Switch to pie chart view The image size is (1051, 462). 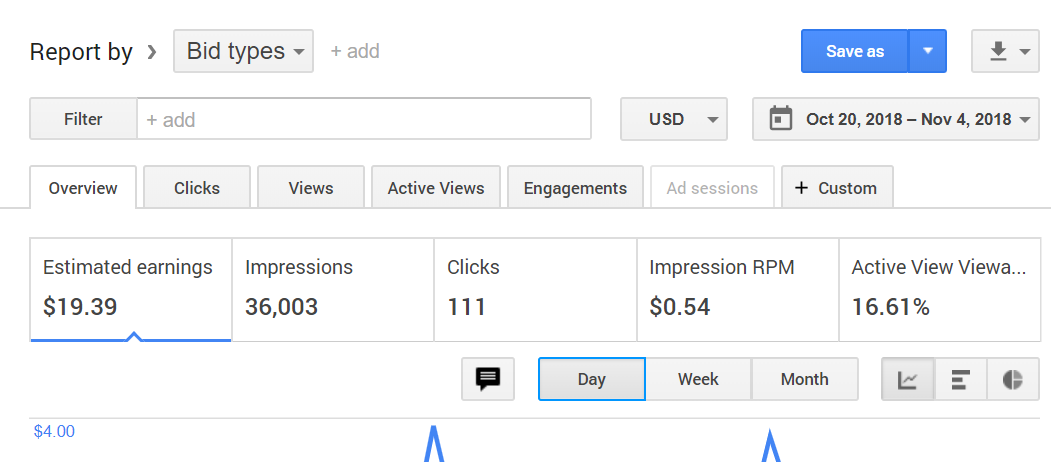point(1013,379)
